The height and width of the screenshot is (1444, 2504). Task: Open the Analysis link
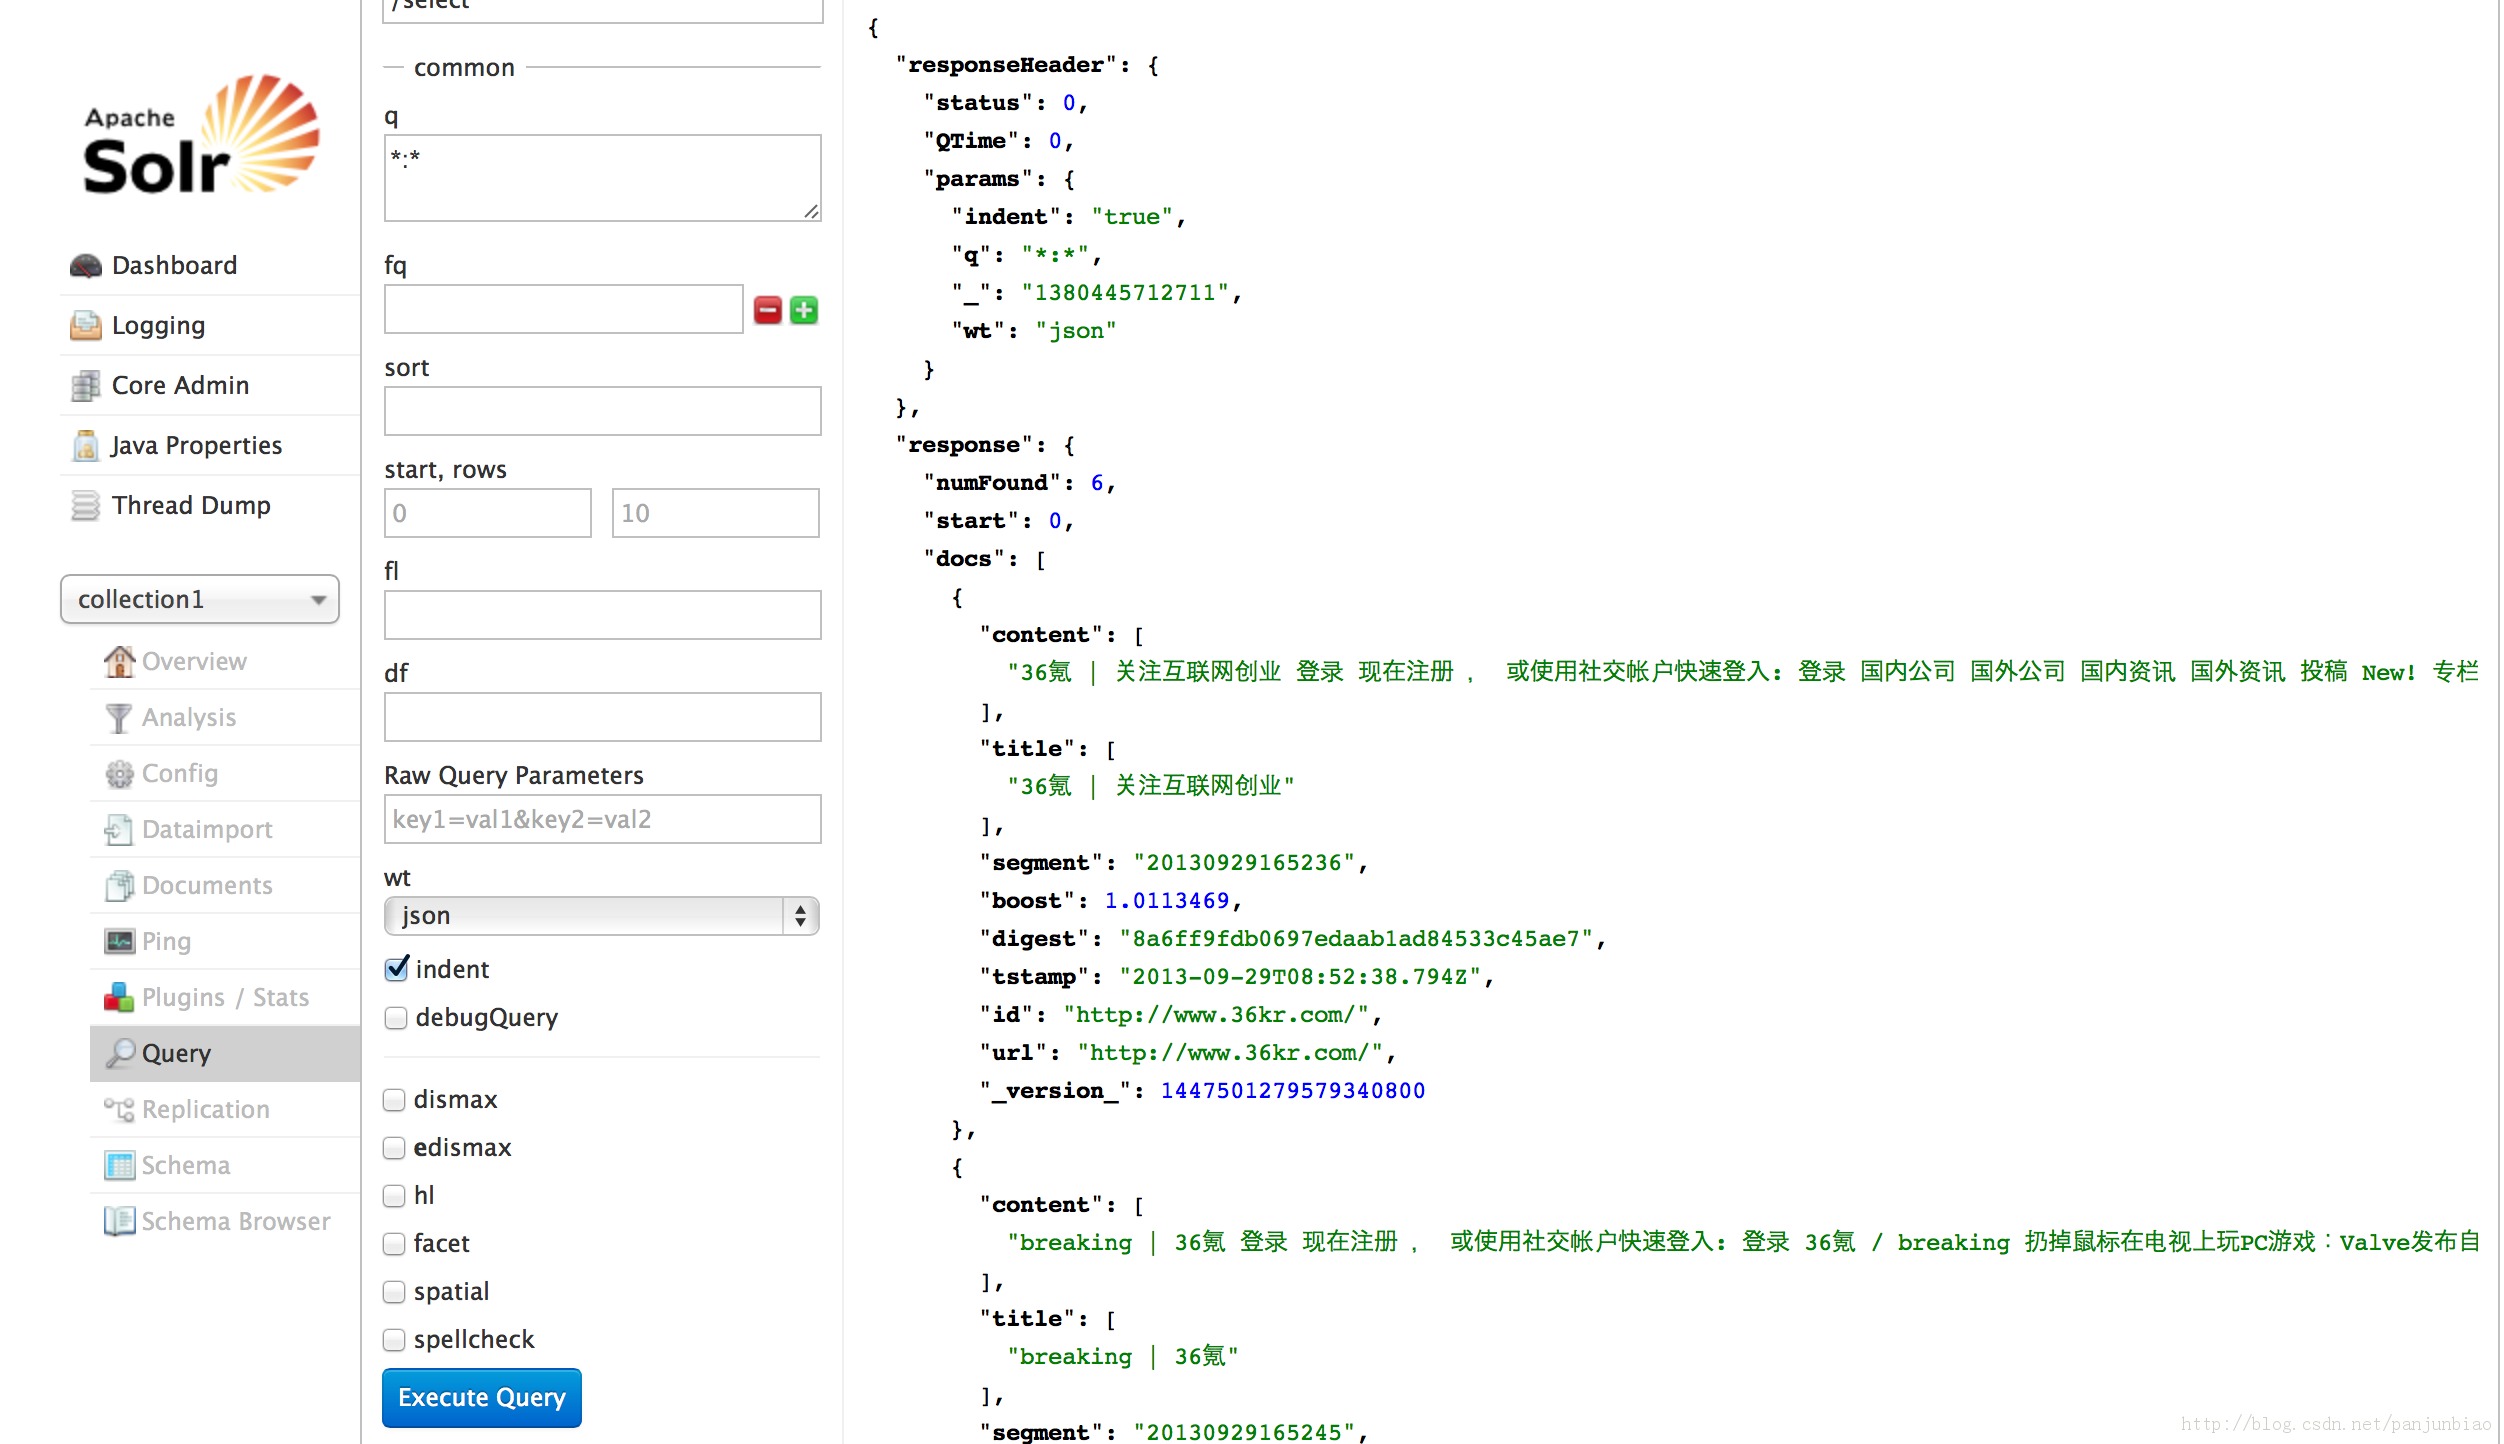pyautogui.click(x=189, y=717)
